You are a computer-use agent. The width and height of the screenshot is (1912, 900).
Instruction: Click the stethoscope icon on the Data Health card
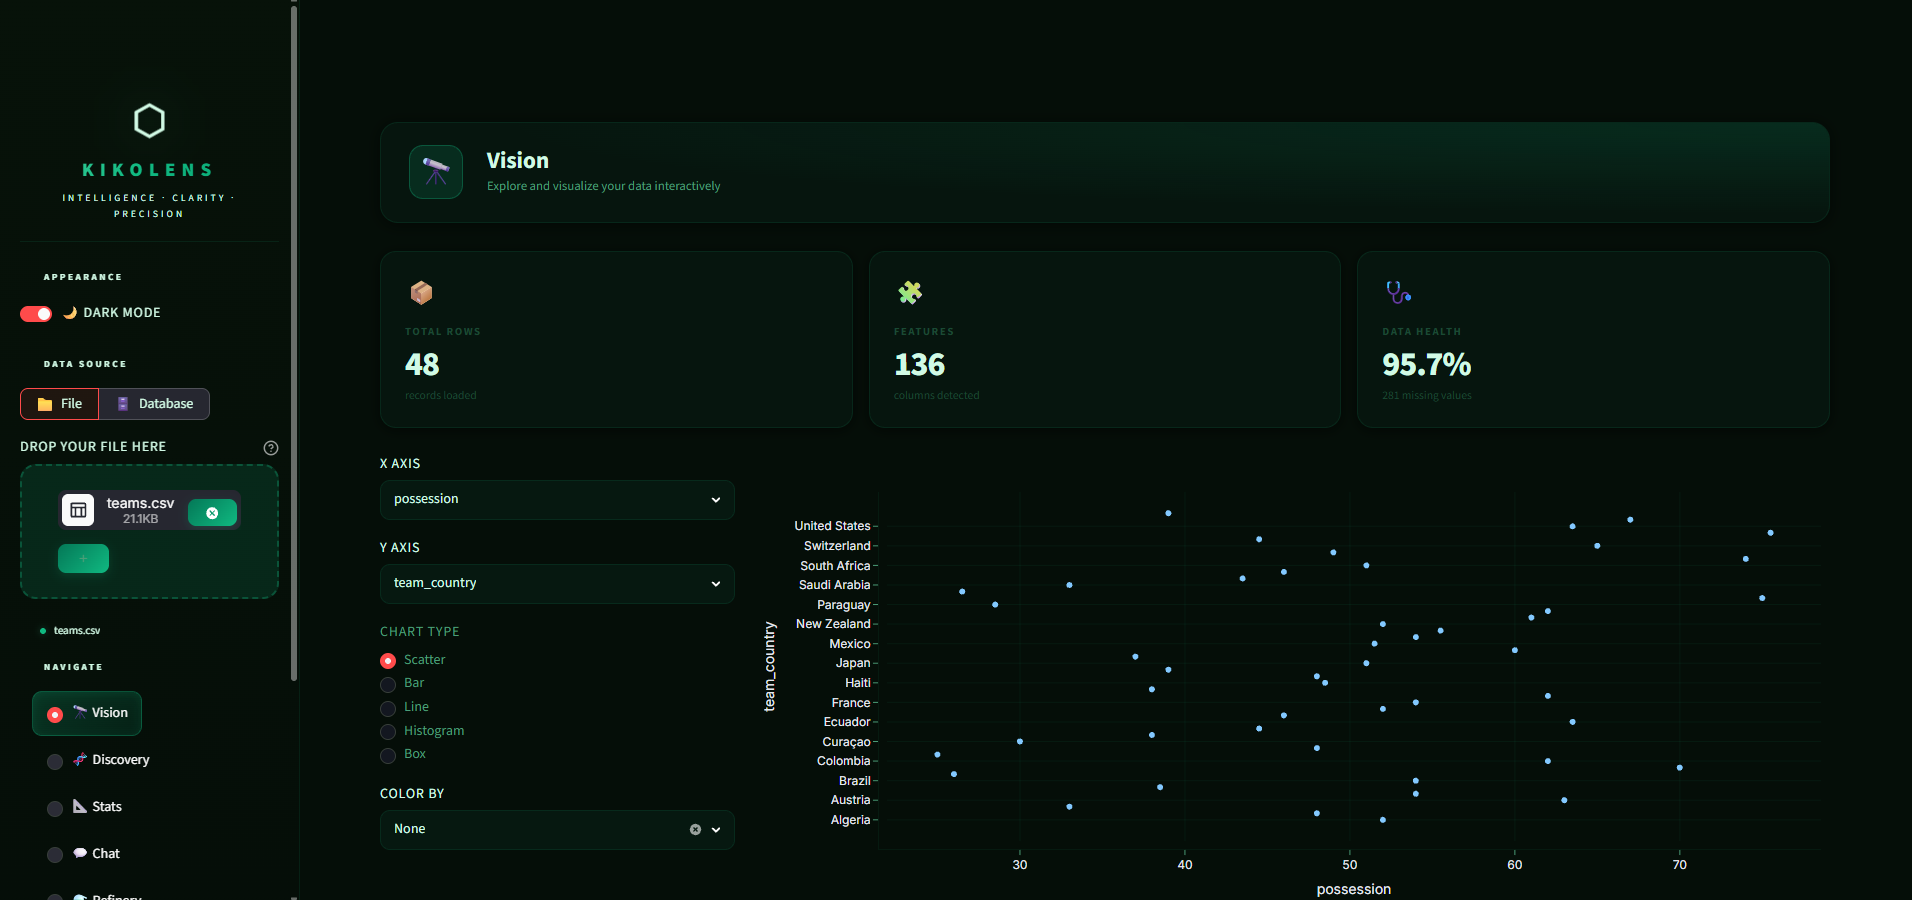(1398, 293)
